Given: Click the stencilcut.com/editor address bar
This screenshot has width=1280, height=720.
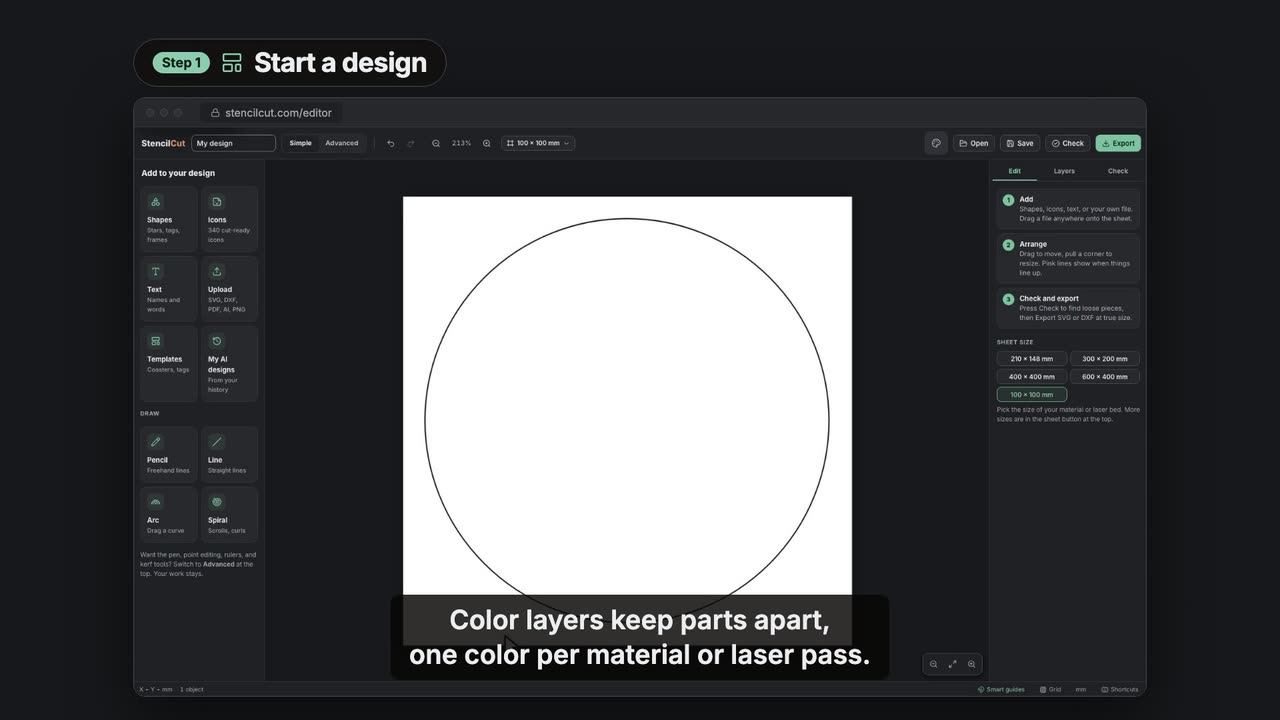Looking at the screenshot, I should tap(272, 113).
